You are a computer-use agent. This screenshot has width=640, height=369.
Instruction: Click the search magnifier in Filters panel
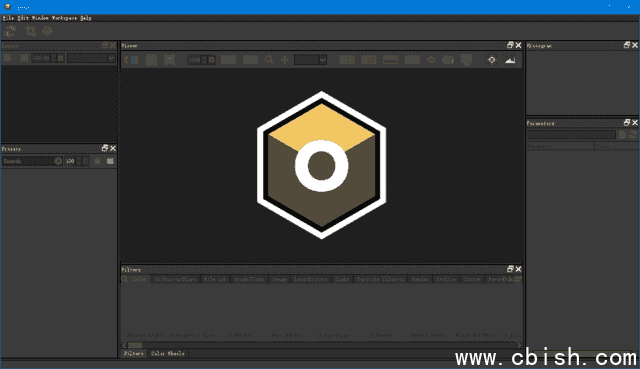(125, 279)
